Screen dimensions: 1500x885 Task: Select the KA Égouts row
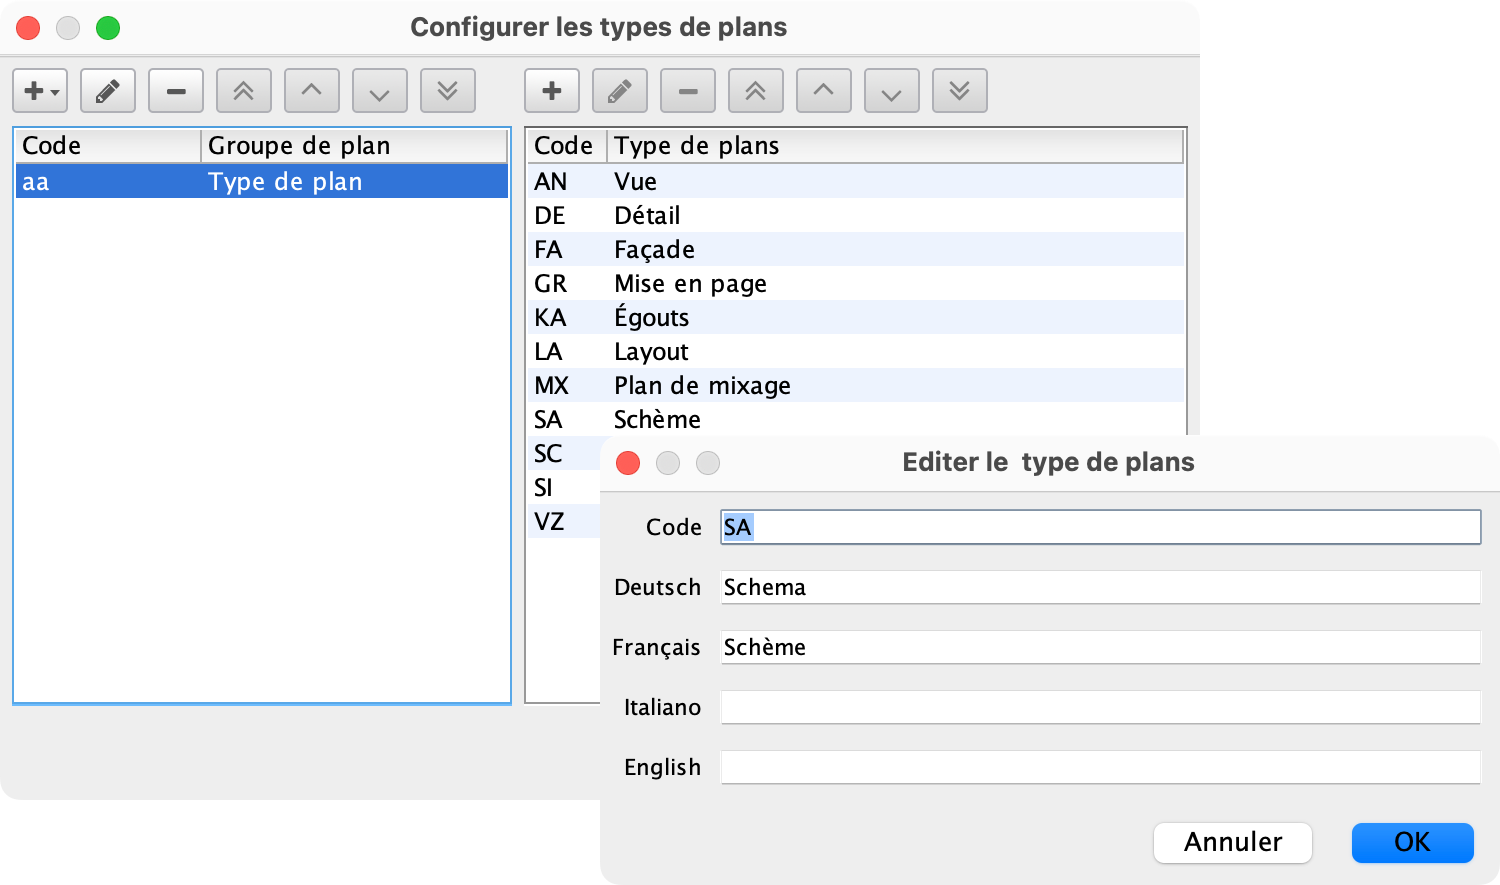[856, 317]
